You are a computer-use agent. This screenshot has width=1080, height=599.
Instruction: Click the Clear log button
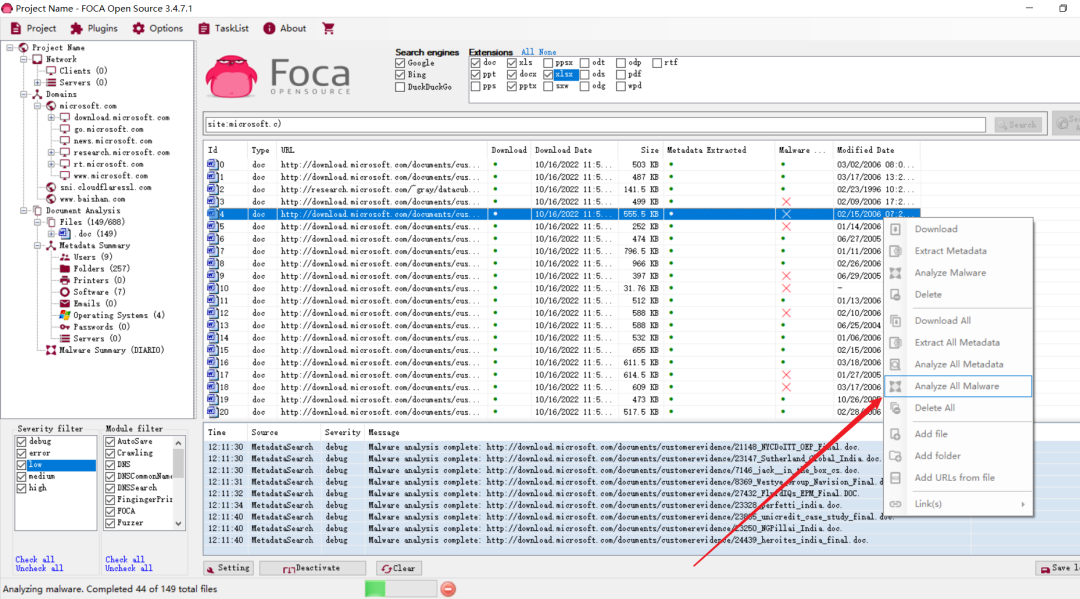pyautogui.click(x=398, y=568)
